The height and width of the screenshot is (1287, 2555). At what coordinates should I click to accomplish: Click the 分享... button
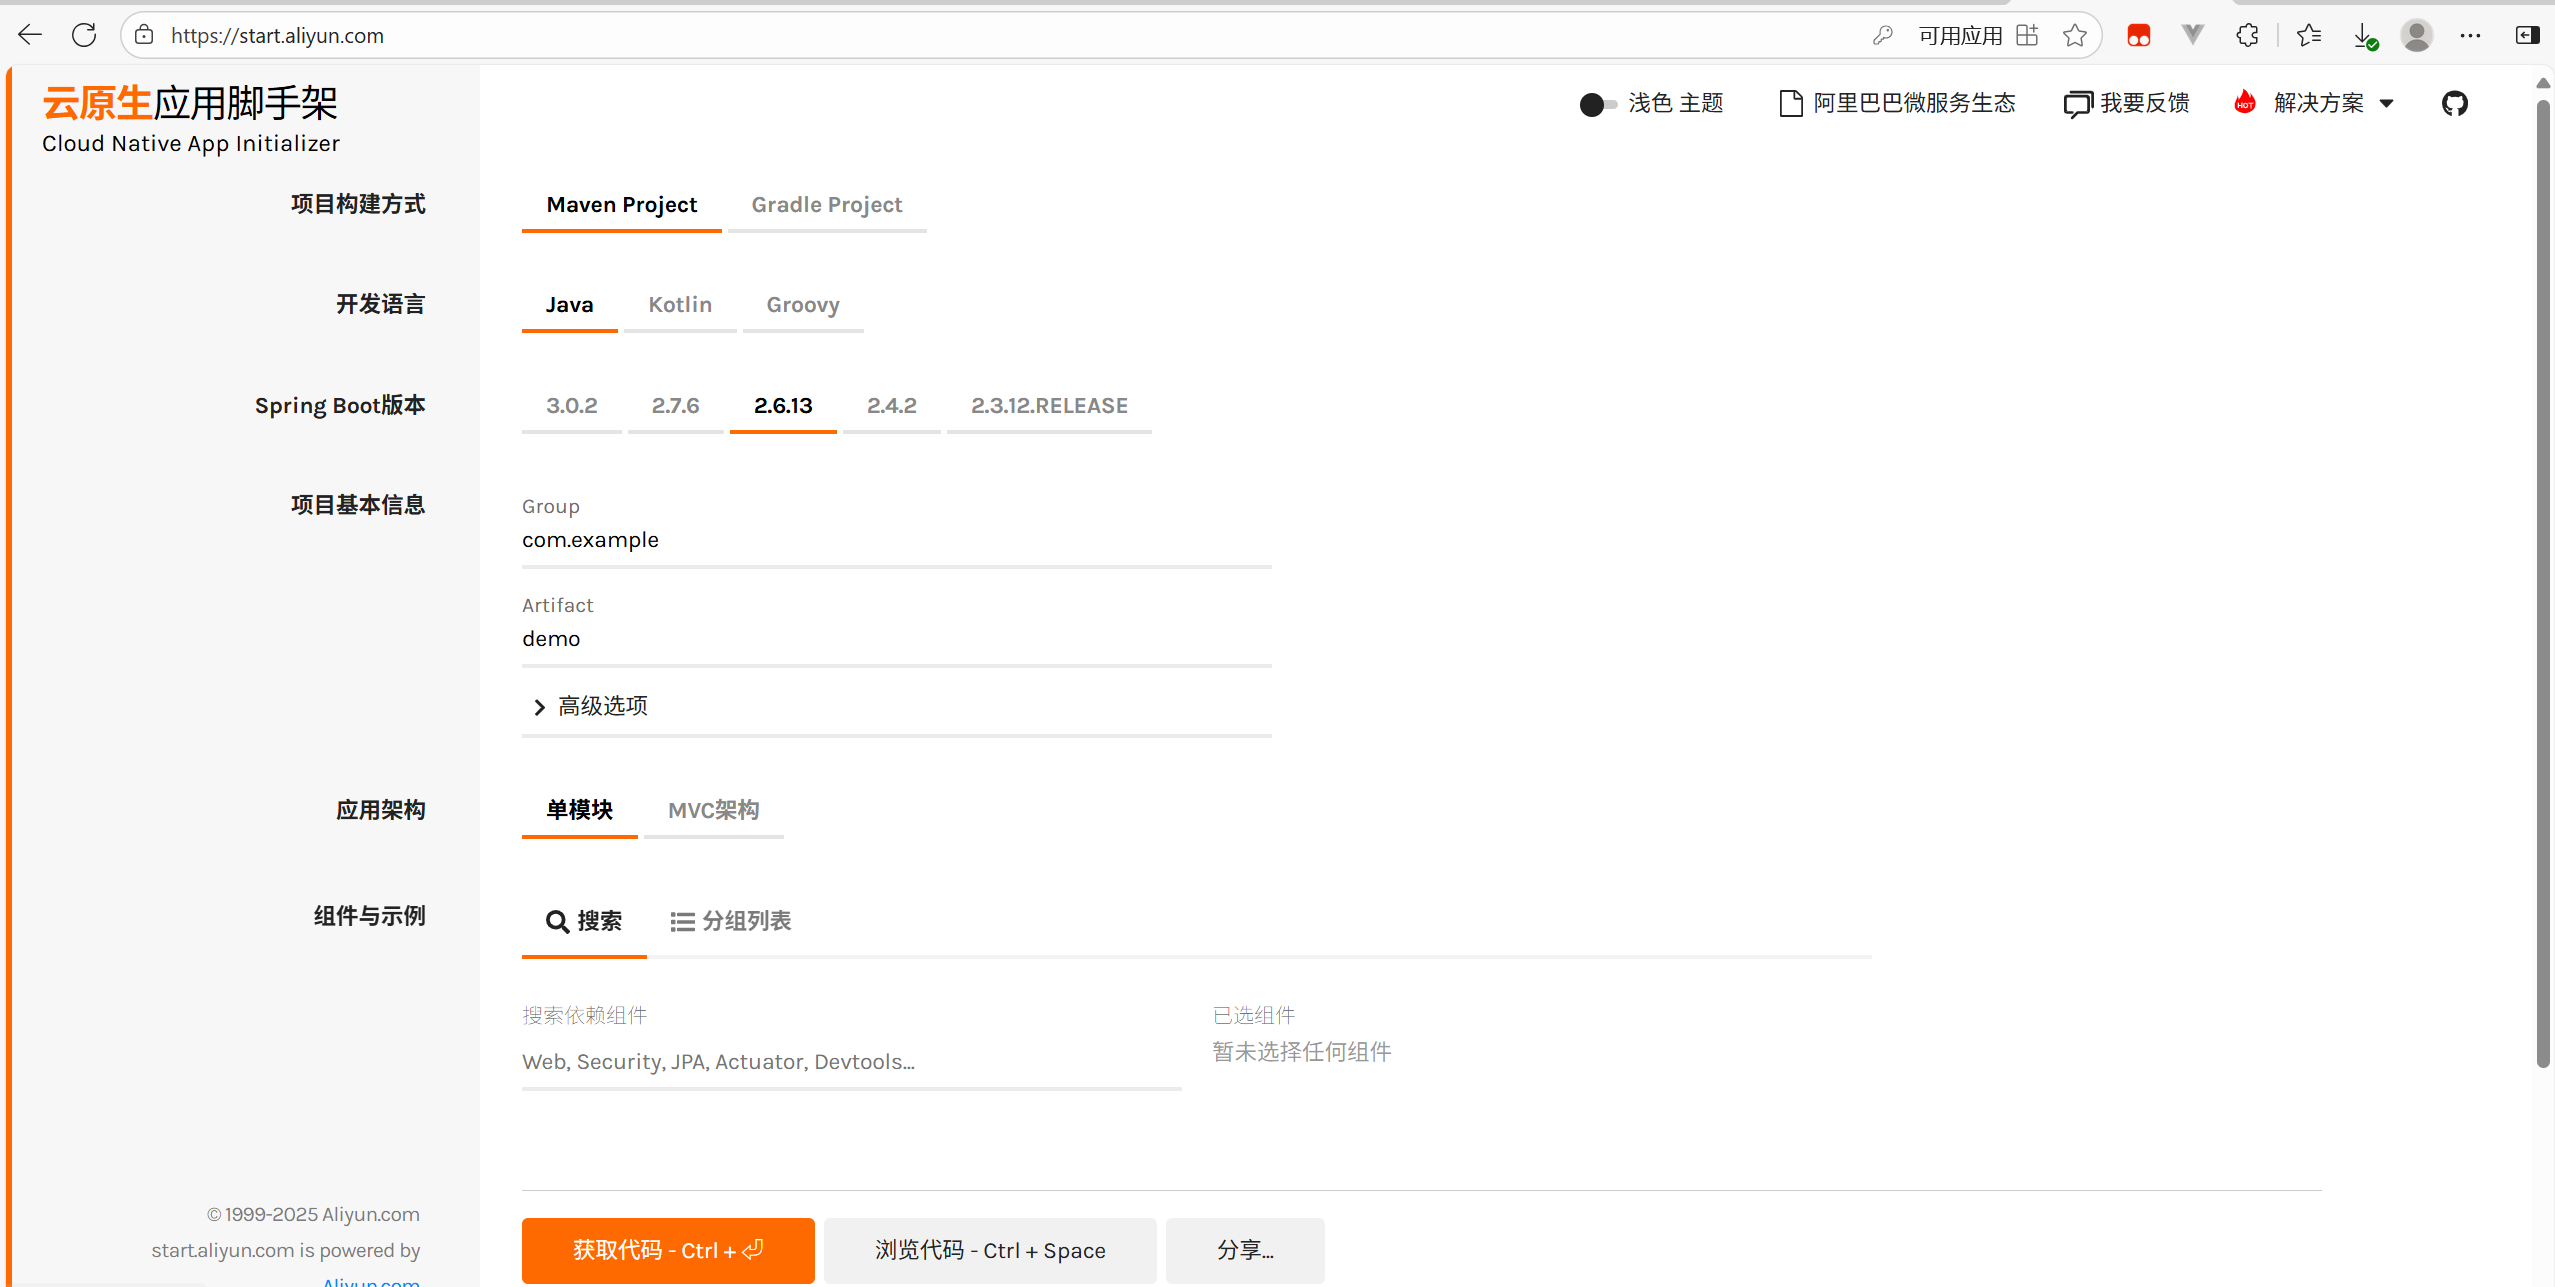(1245, 1251)
